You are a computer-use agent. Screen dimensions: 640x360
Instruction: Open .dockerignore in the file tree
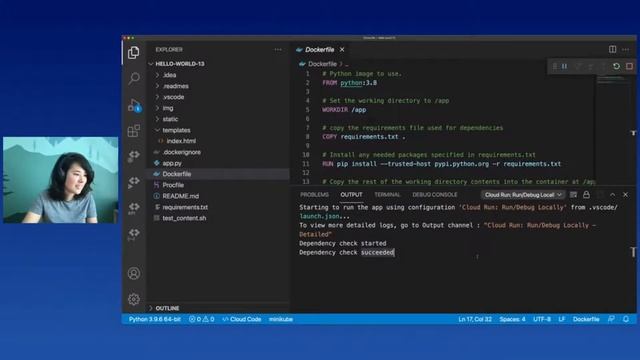click(x=181, y=152)
